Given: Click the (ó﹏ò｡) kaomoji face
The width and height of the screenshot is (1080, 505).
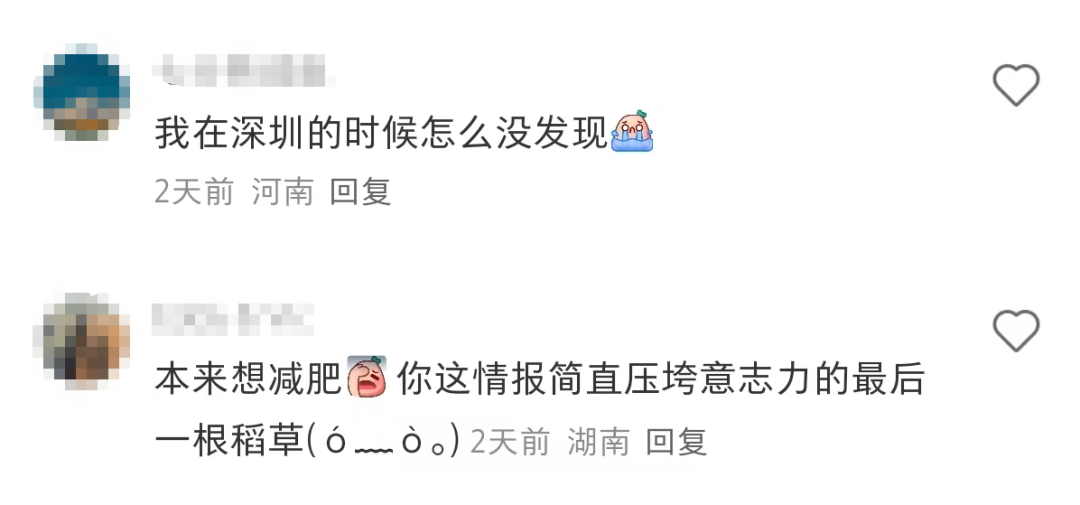Looking at the screenshot, I should (382, 441).
